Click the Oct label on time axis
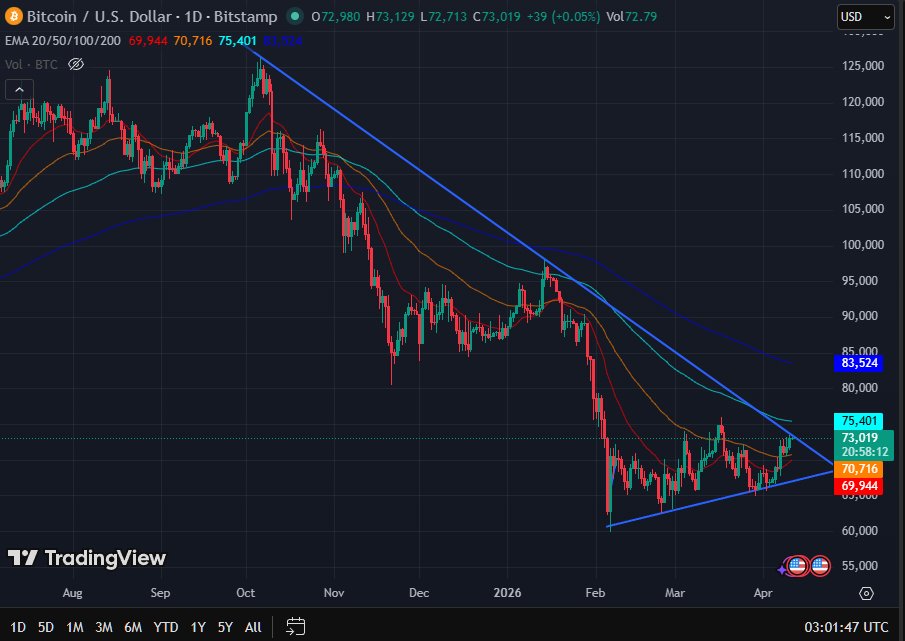This screenshot has height=641, width=905. [x=245, y=593]
